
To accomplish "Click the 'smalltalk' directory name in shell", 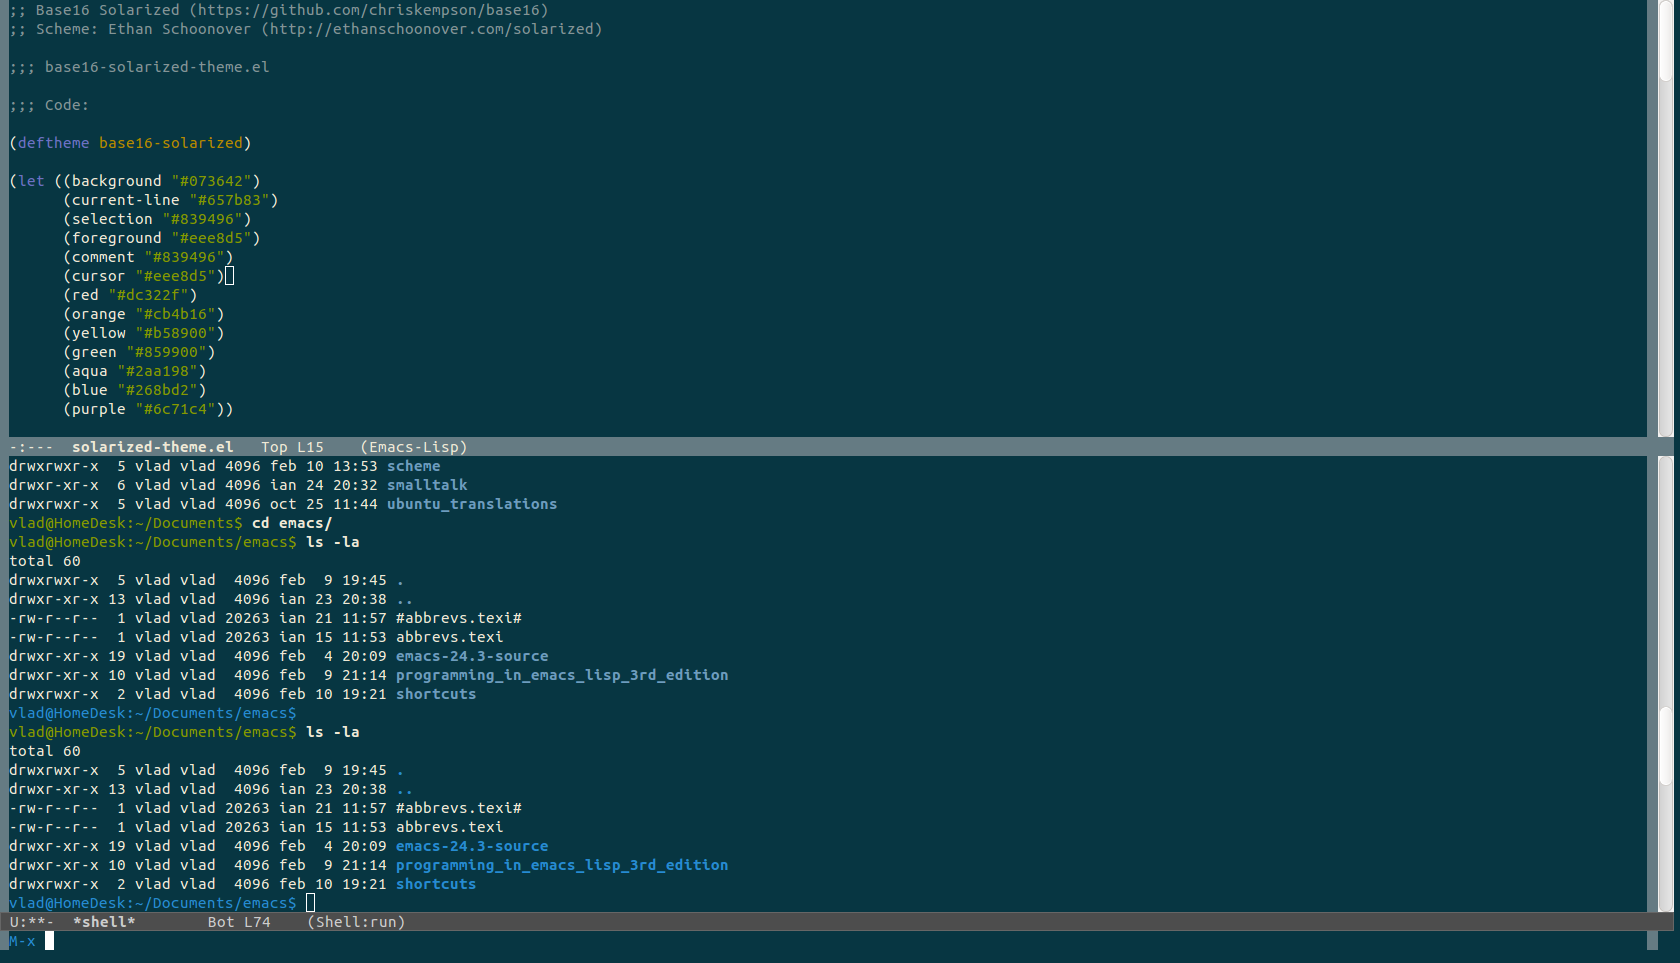I will tap(427, 485).
